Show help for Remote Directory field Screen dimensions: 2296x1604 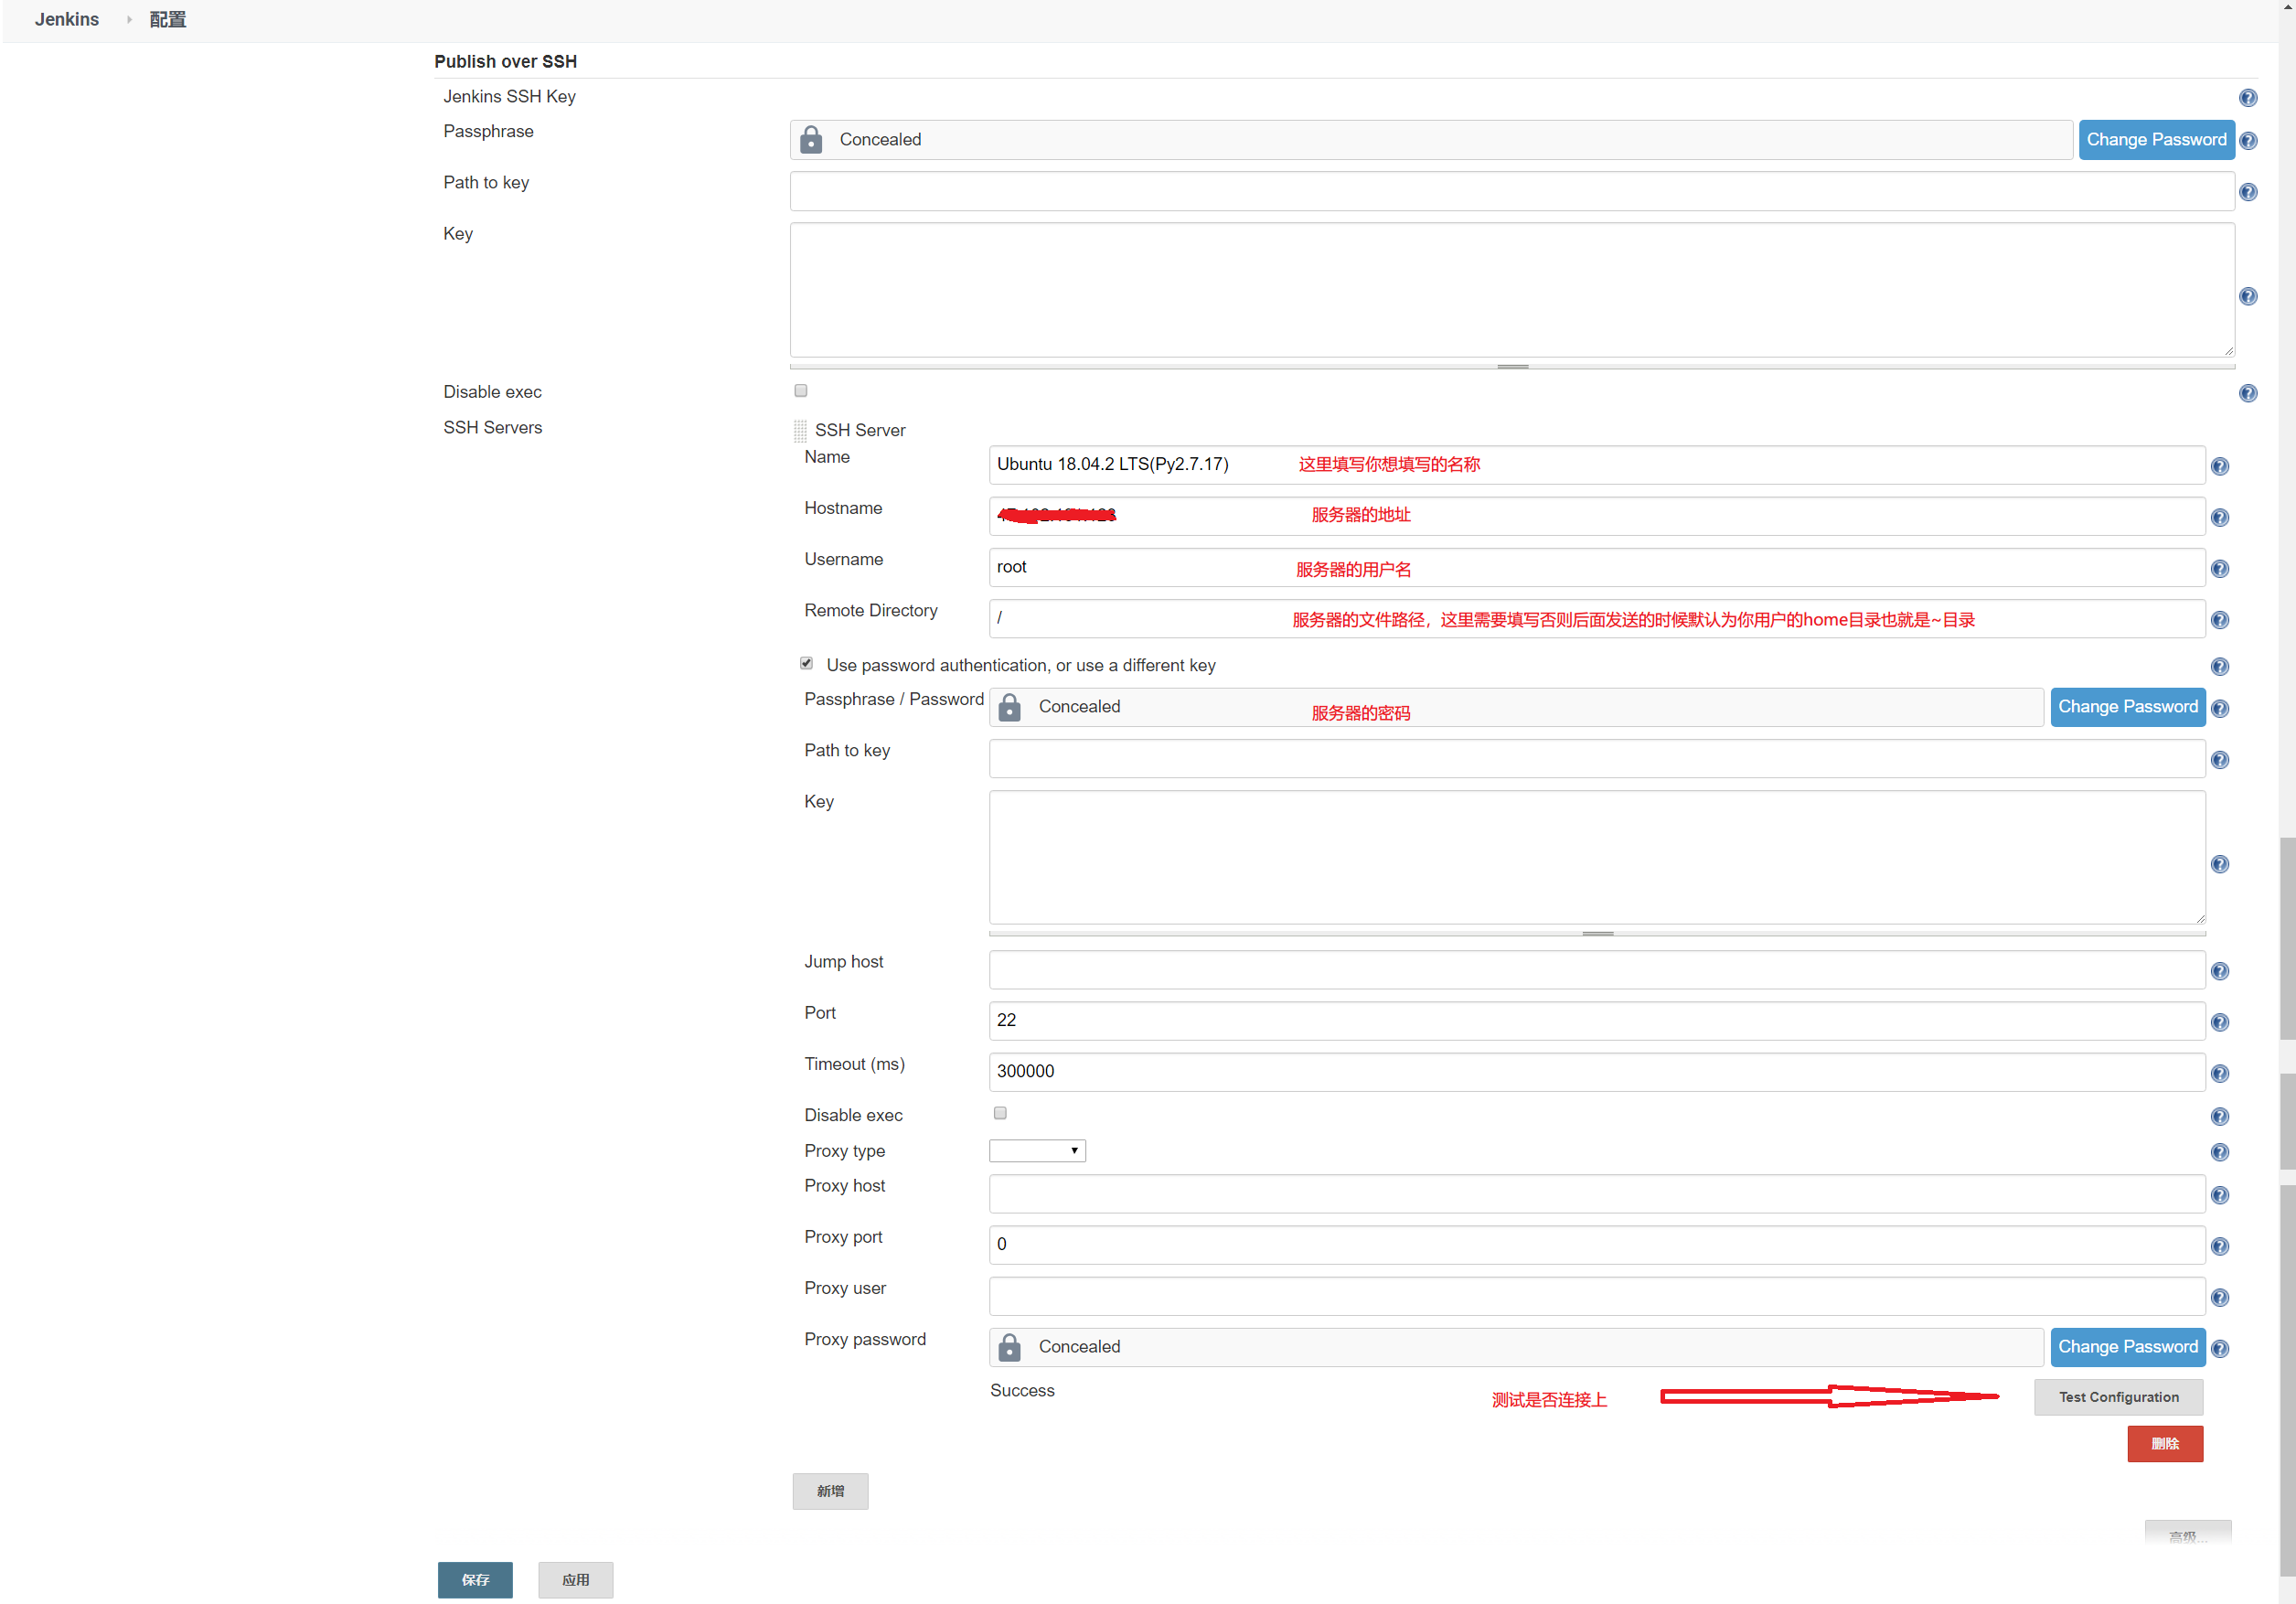(2219, 620)
